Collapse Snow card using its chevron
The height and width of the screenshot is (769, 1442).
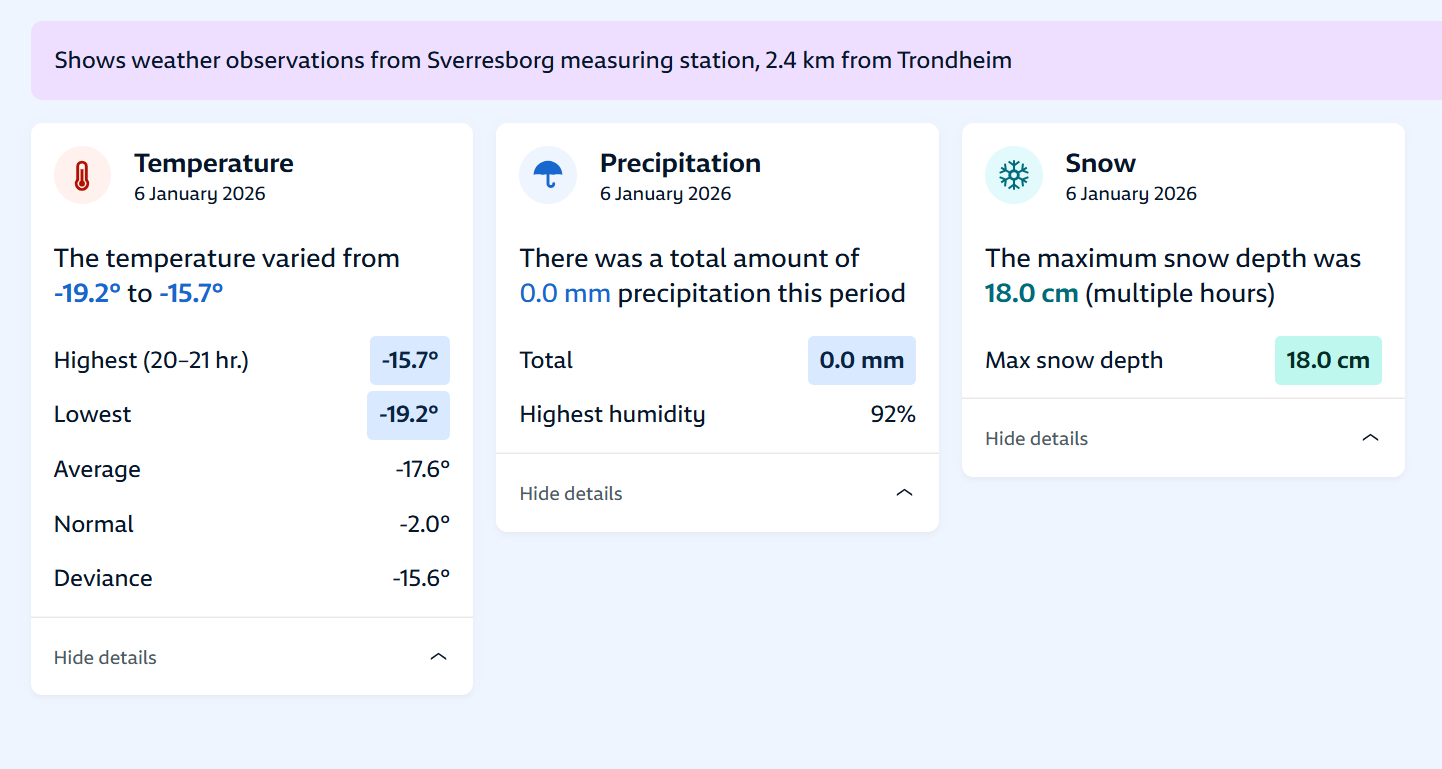coord(1370,438)
